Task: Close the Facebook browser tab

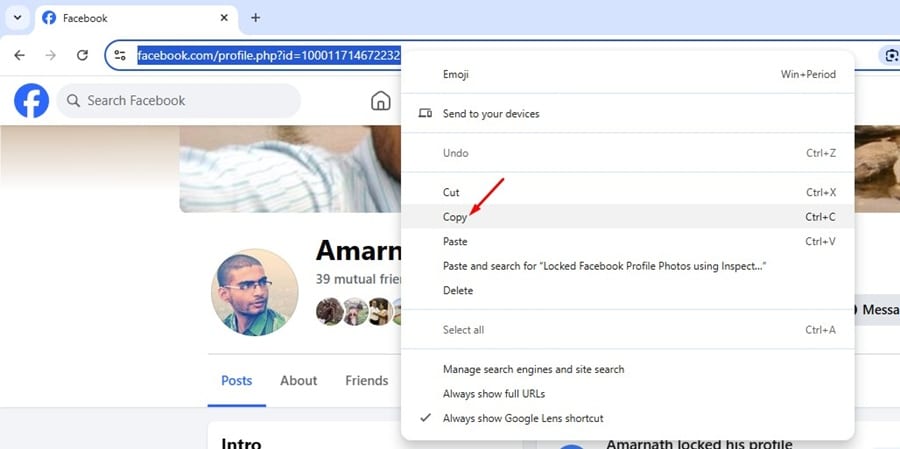Action: [x=224, y=18]
